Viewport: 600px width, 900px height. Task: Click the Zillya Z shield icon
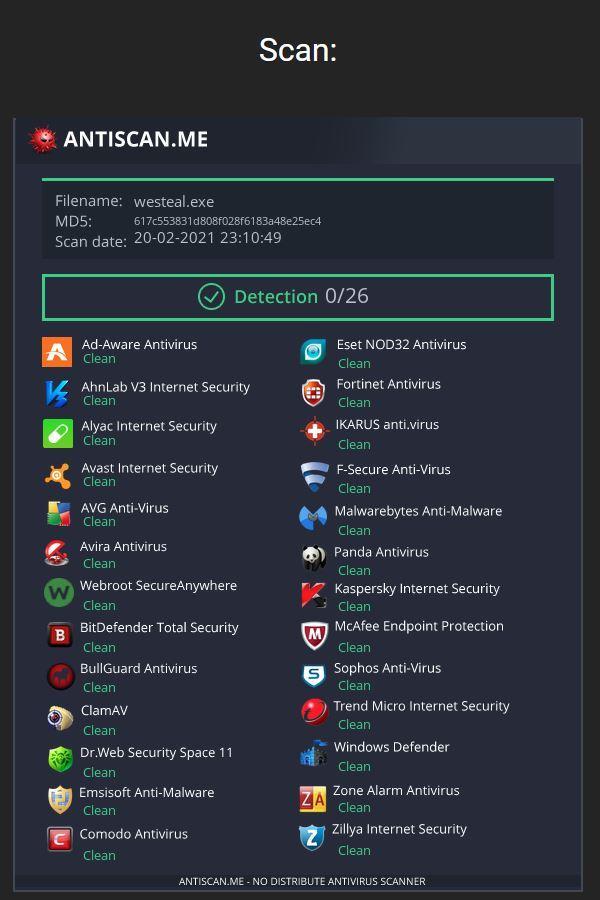point(312,837)
